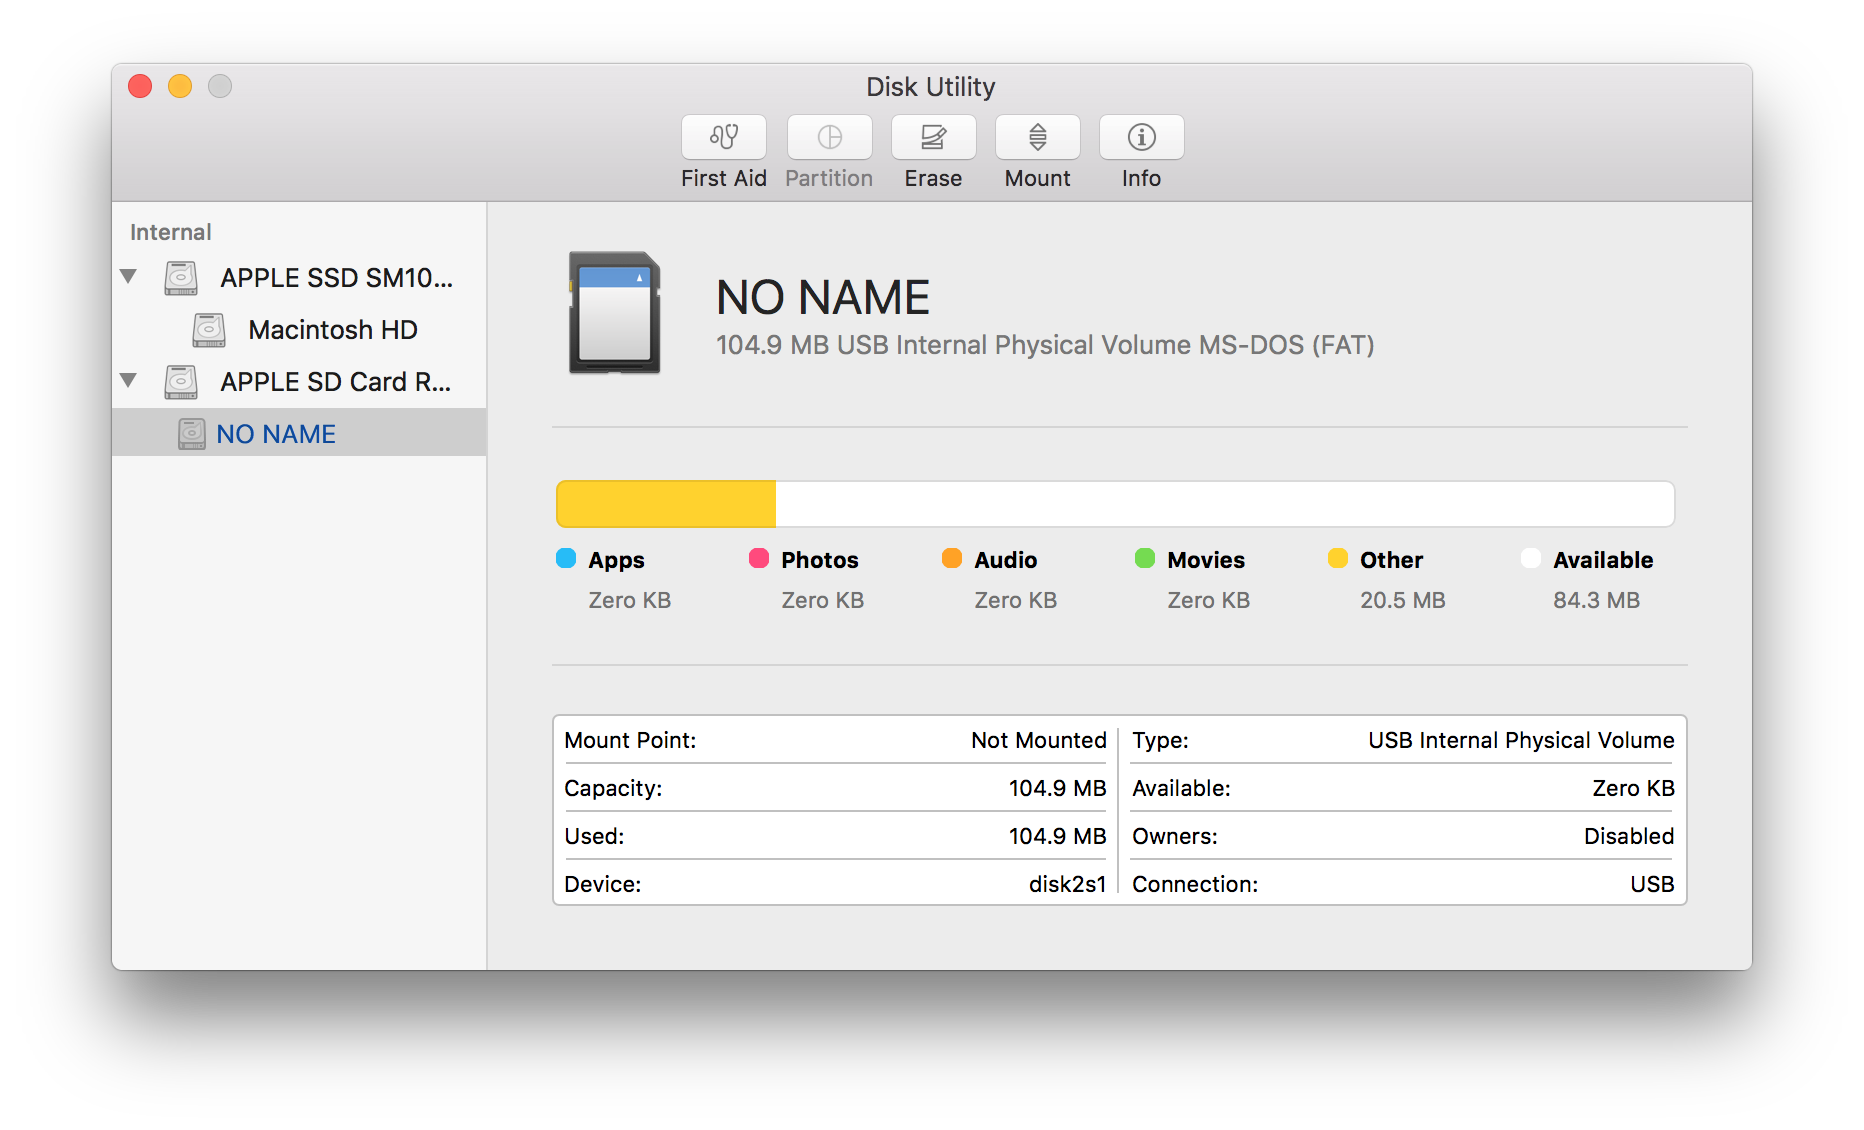Select APPLE SD Card R... device
The width and height of the screenshot is (1864, 1130).
(x=299, y=382)
